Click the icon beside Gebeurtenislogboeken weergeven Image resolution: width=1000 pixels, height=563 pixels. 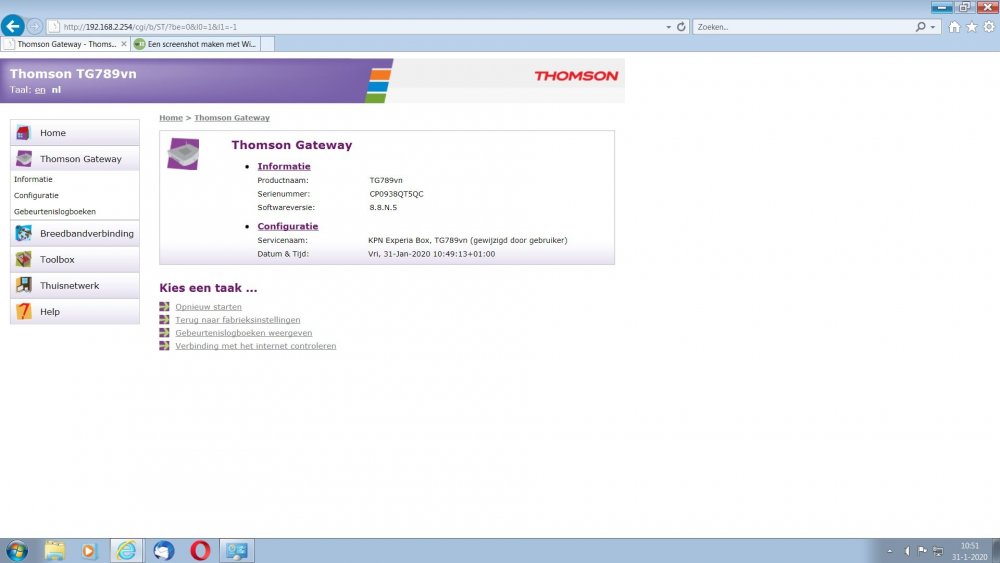(x=165, y=333)
